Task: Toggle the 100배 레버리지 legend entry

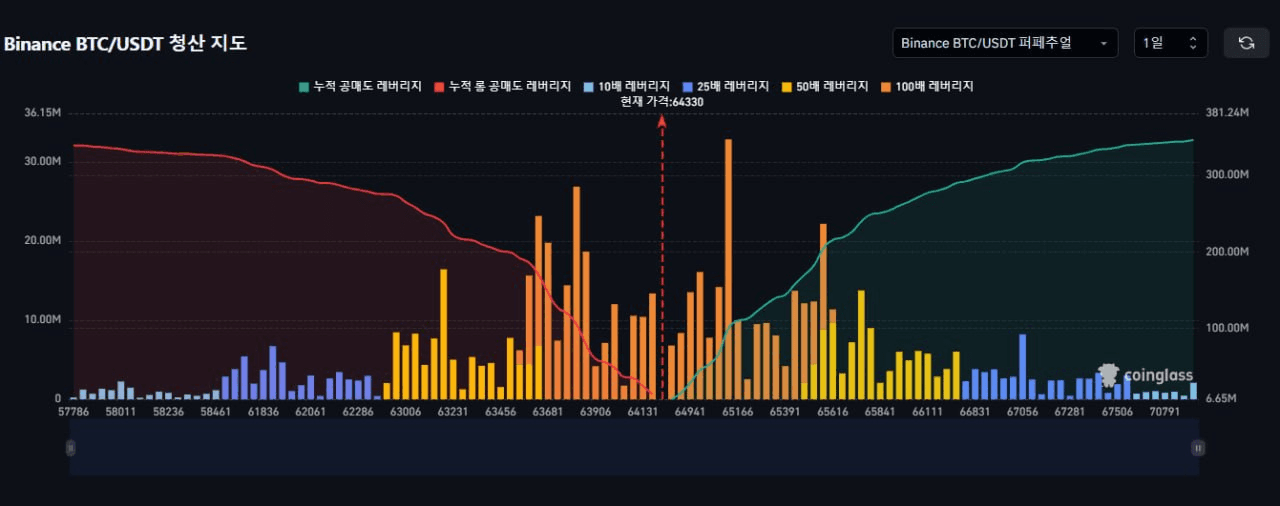Action: (927, 87)
